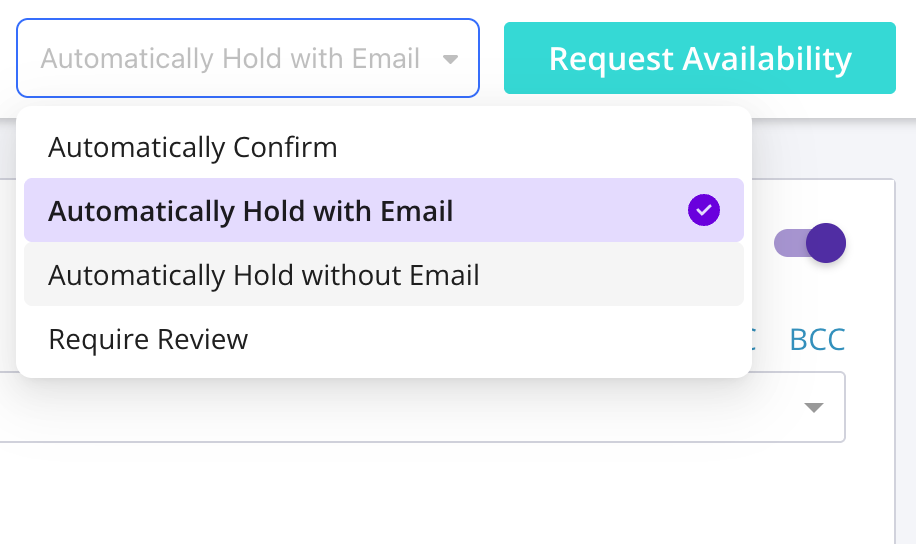
Task: Click the gray arrow icon in the lower field
Action: (x=814, y=407)
